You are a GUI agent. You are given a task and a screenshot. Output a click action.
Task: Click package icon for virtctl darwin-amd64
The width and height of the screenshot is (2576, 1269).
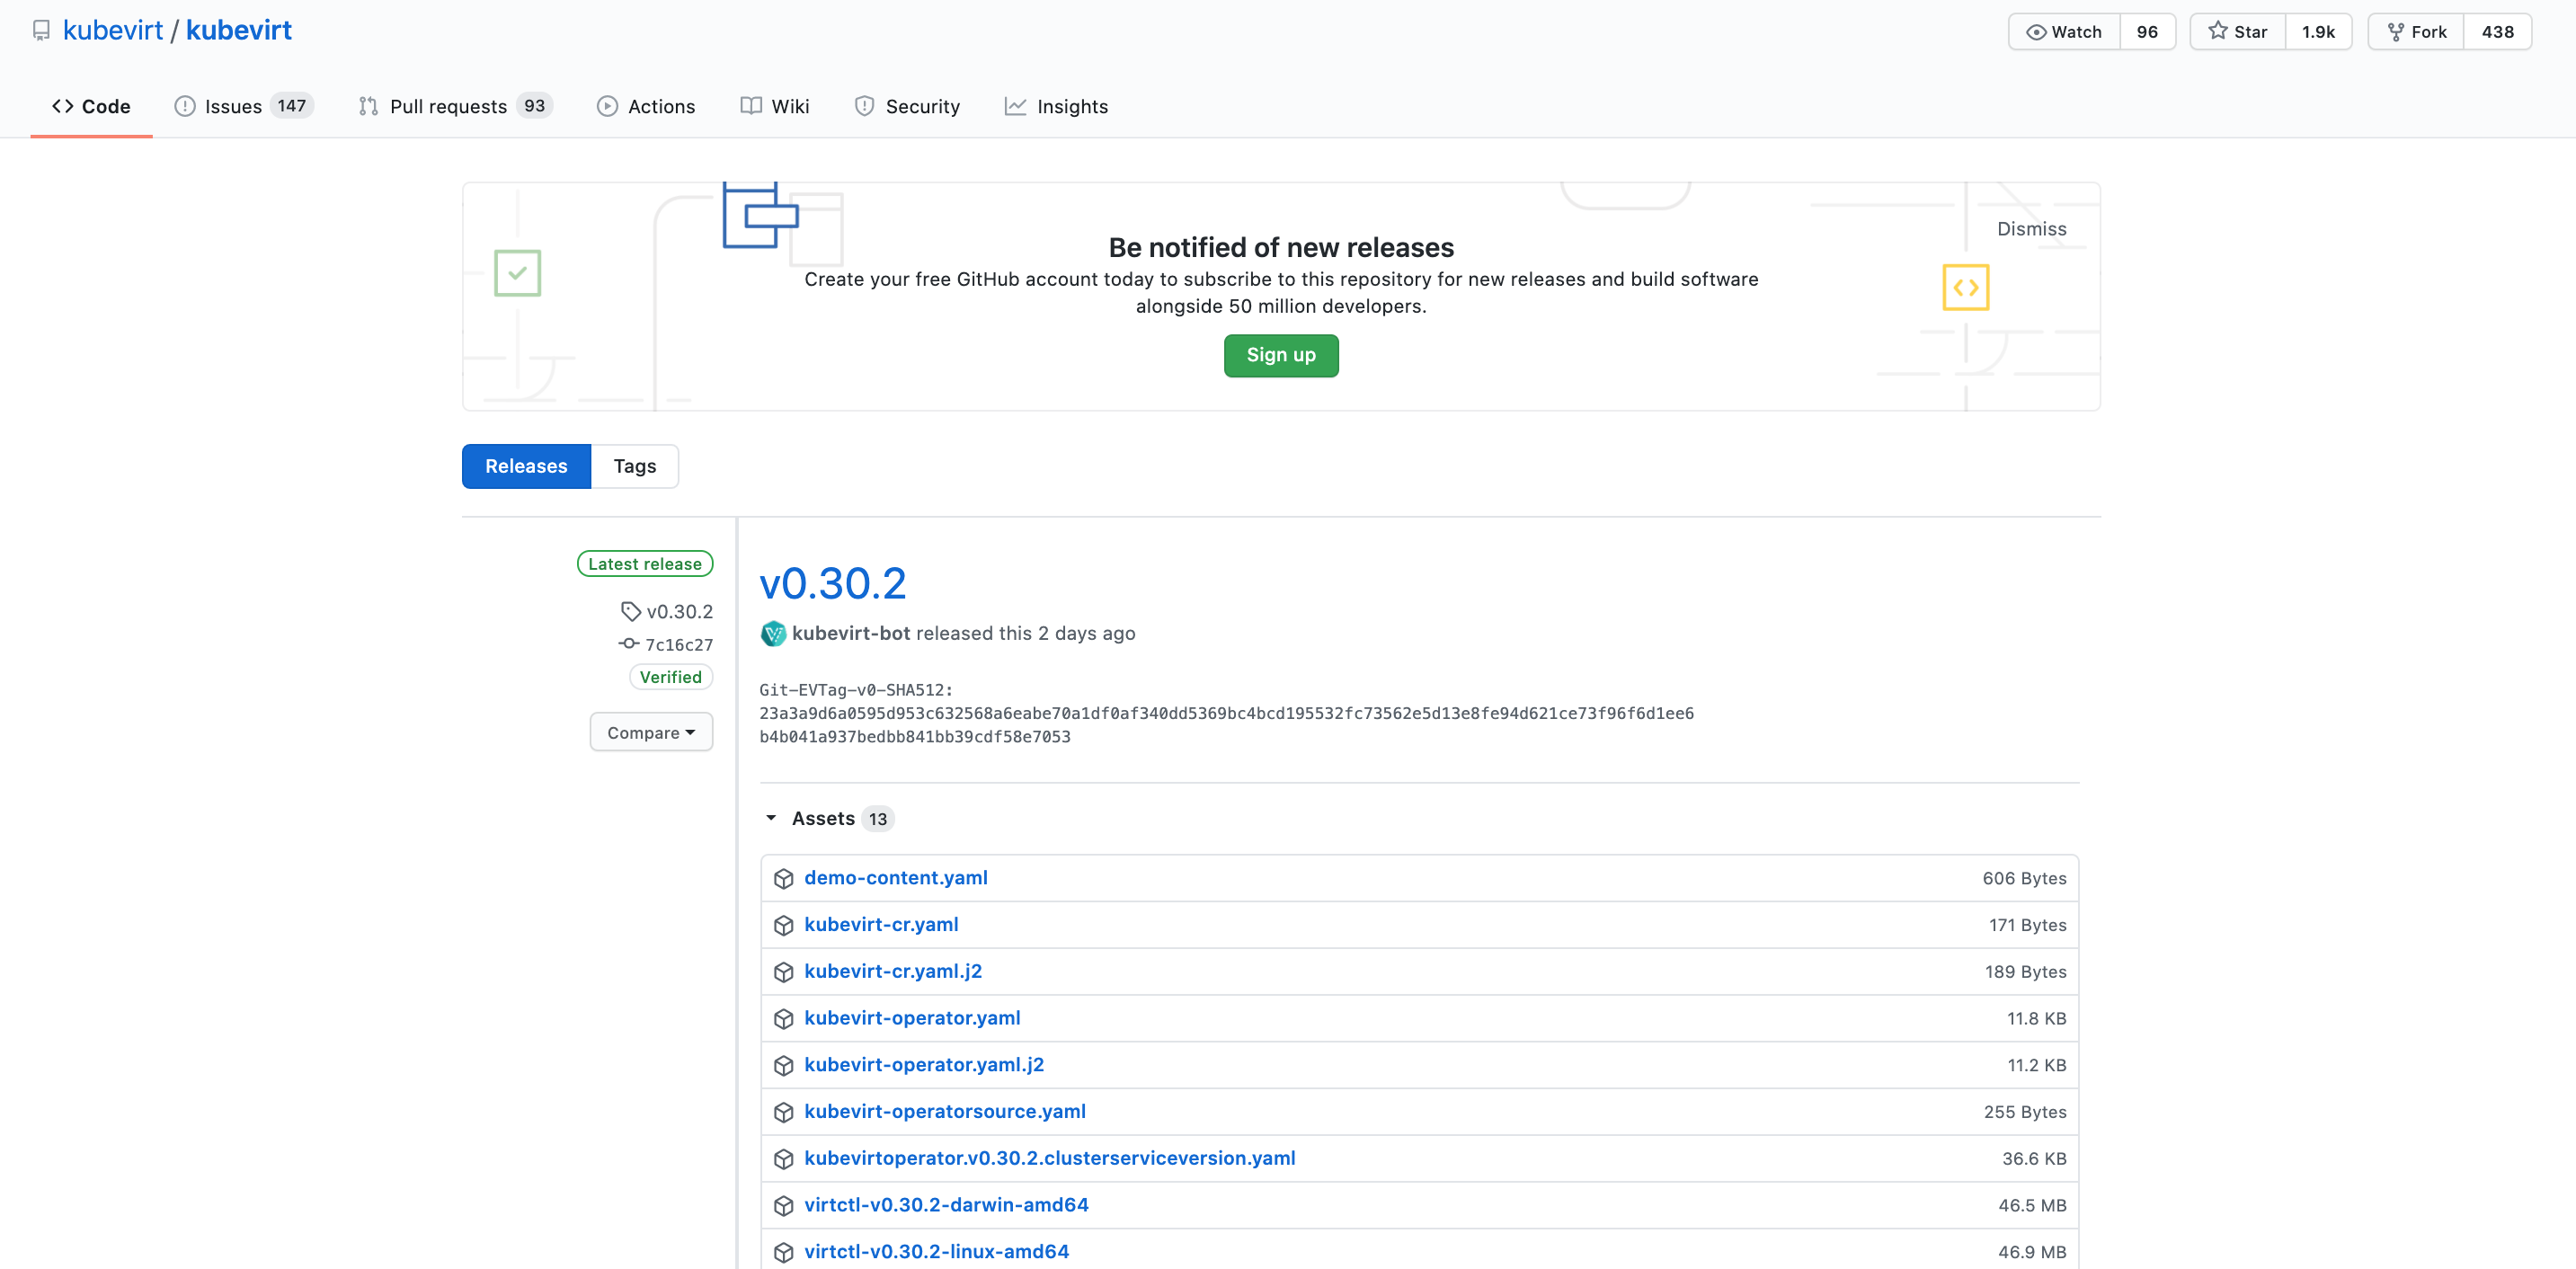point(784,1205)
